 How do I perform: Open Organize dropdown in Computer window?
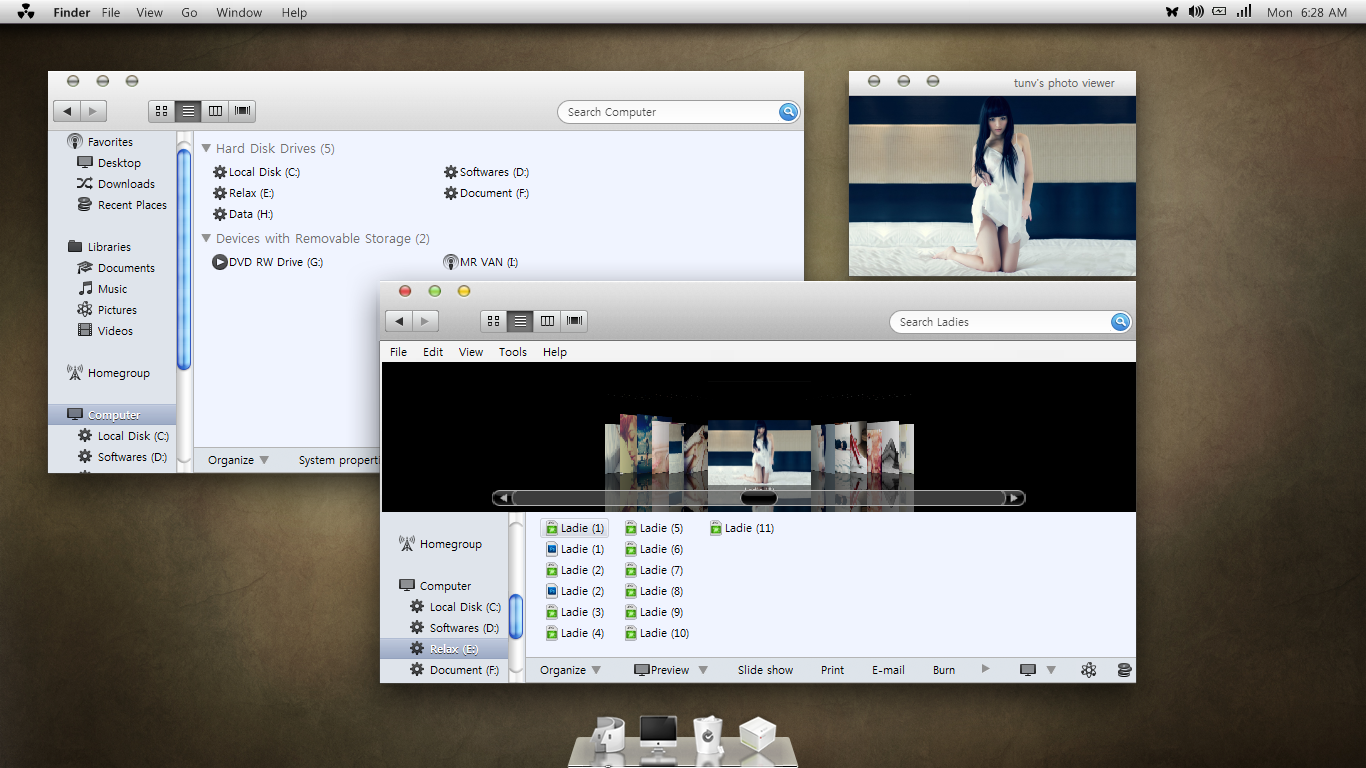coord(238,460)
